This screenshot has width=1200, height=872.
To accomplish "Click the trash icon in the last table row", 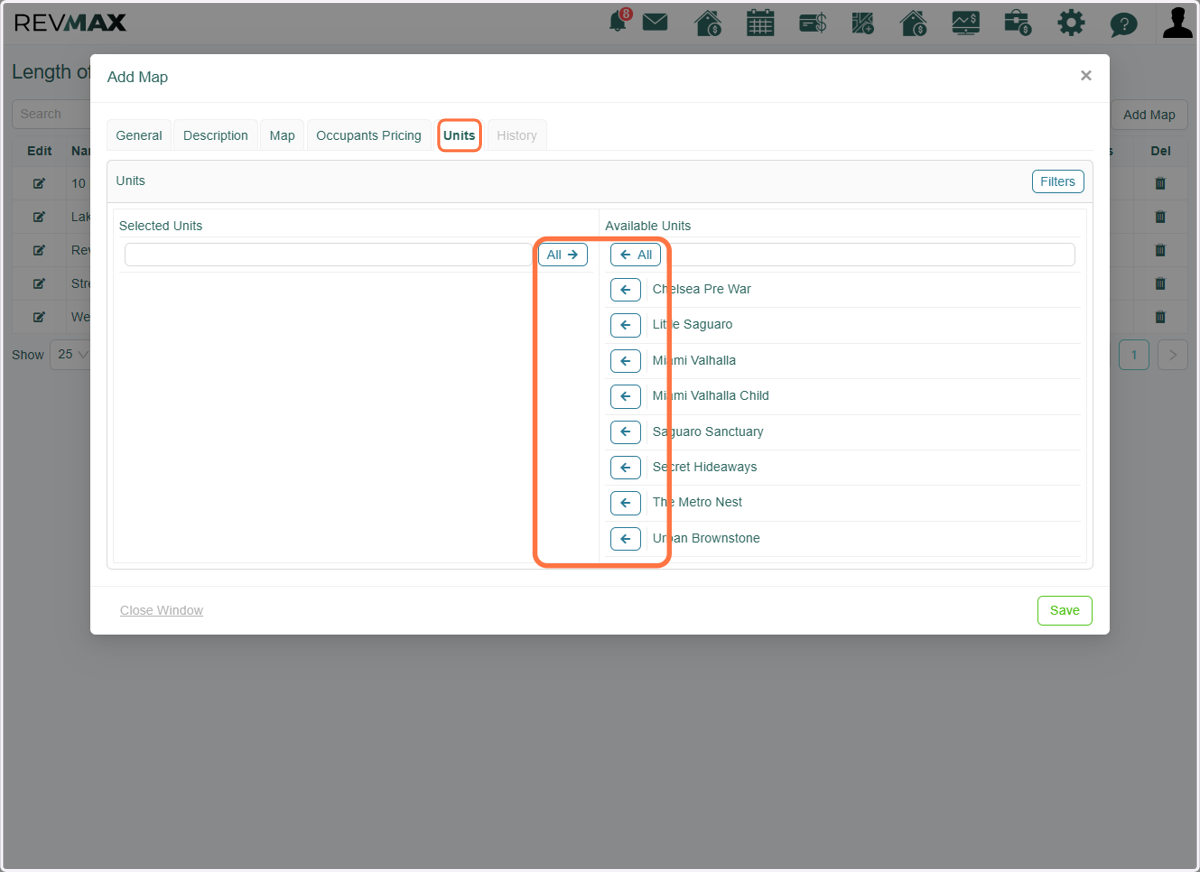I will click(x=1160, y=317).
